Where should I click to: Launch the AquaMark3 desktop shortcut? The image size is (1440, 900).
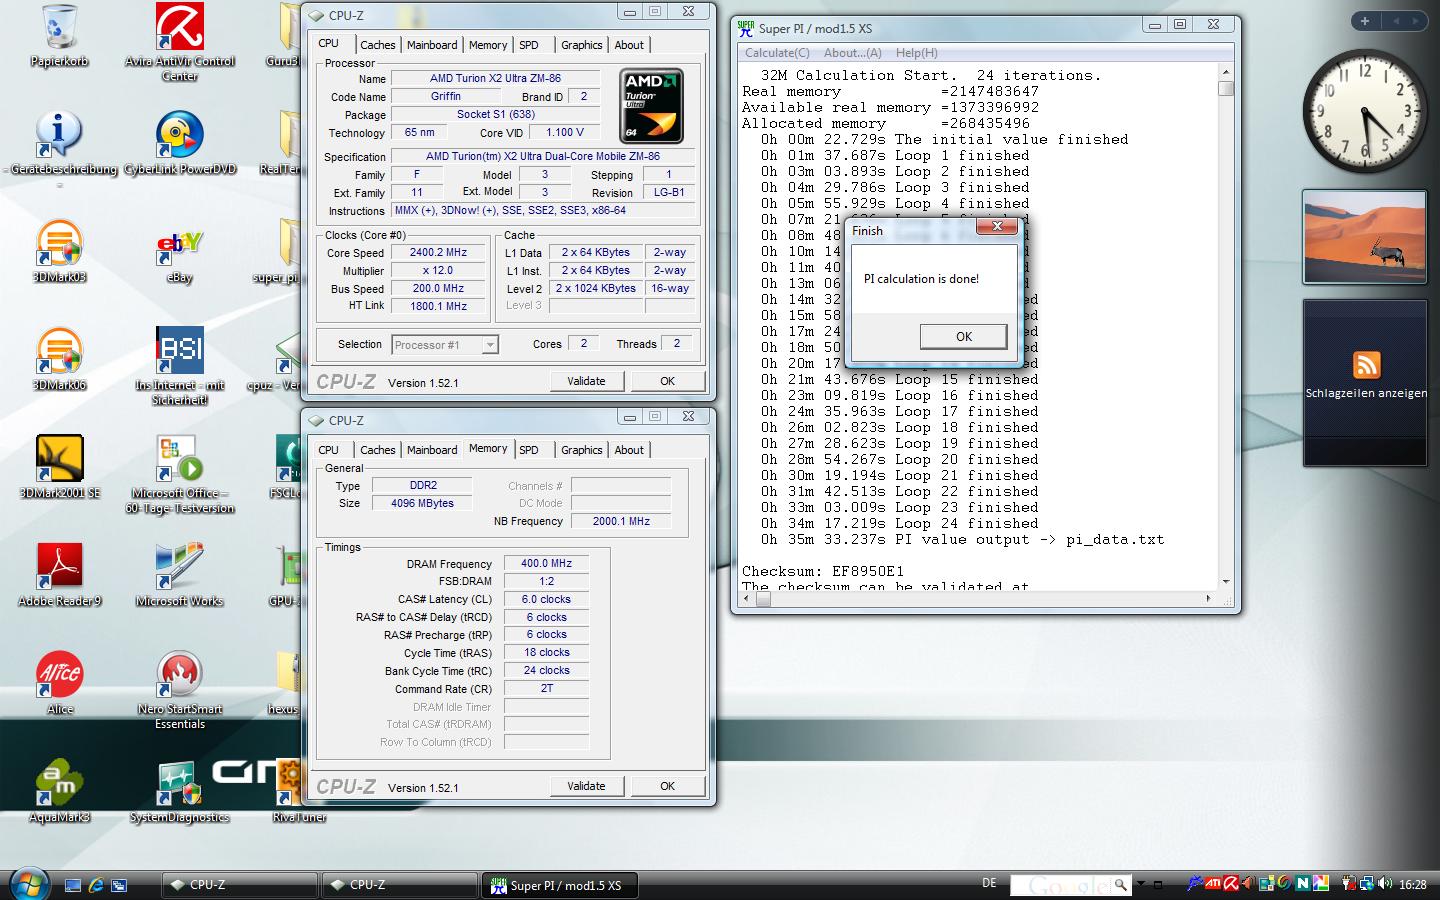(x=59, y=792)
